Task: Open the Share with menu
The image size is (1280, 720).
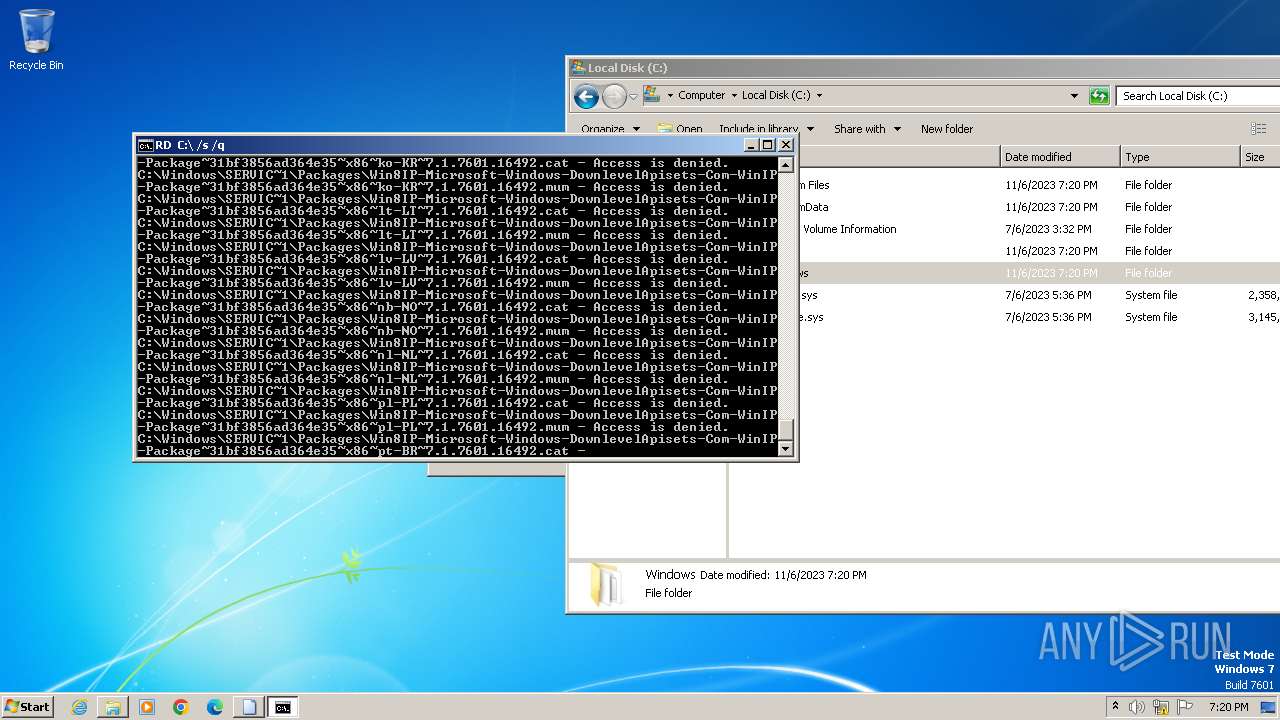Action: pyautogui.click(x=867, y=129)
